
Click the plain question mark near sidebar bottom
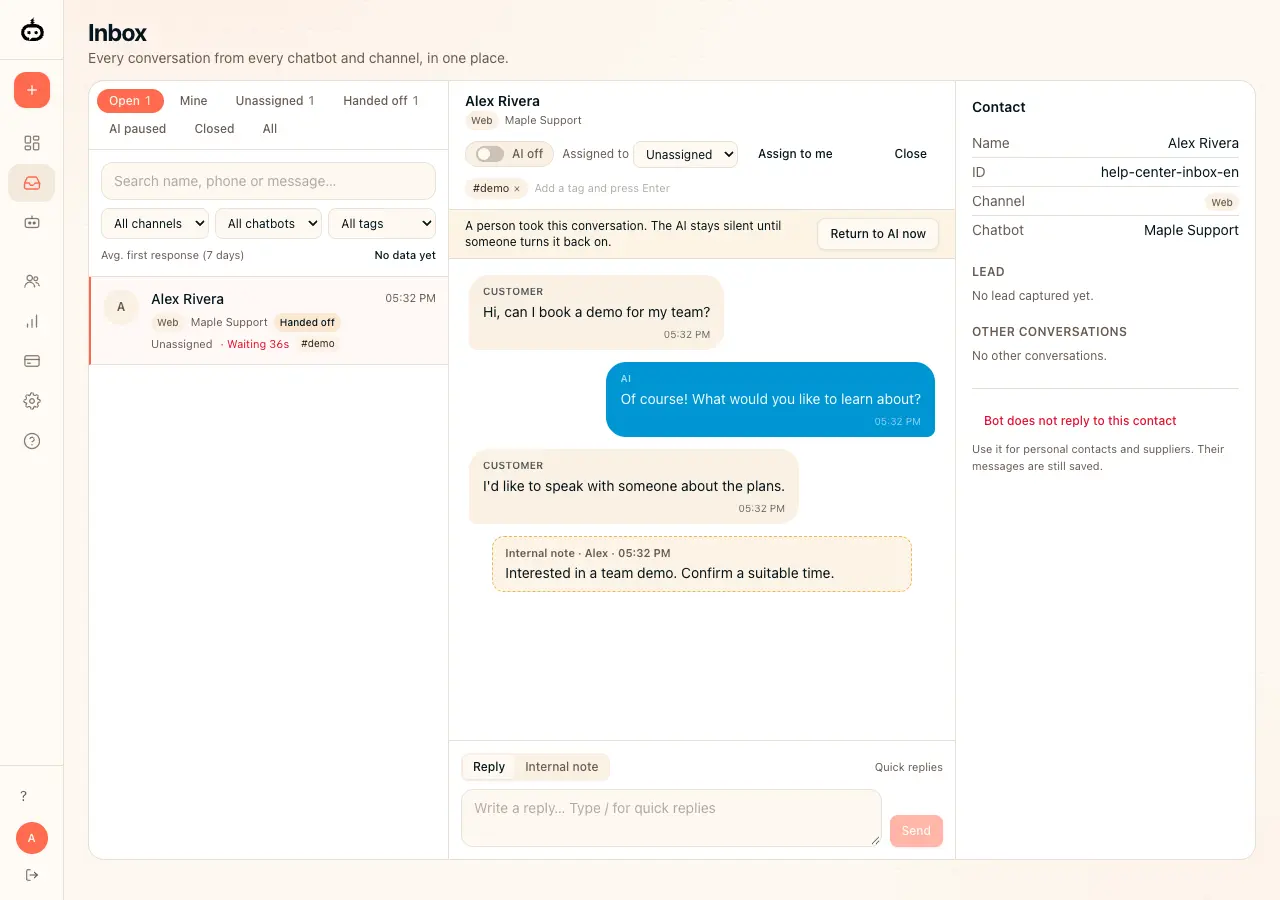pos(24,796)
